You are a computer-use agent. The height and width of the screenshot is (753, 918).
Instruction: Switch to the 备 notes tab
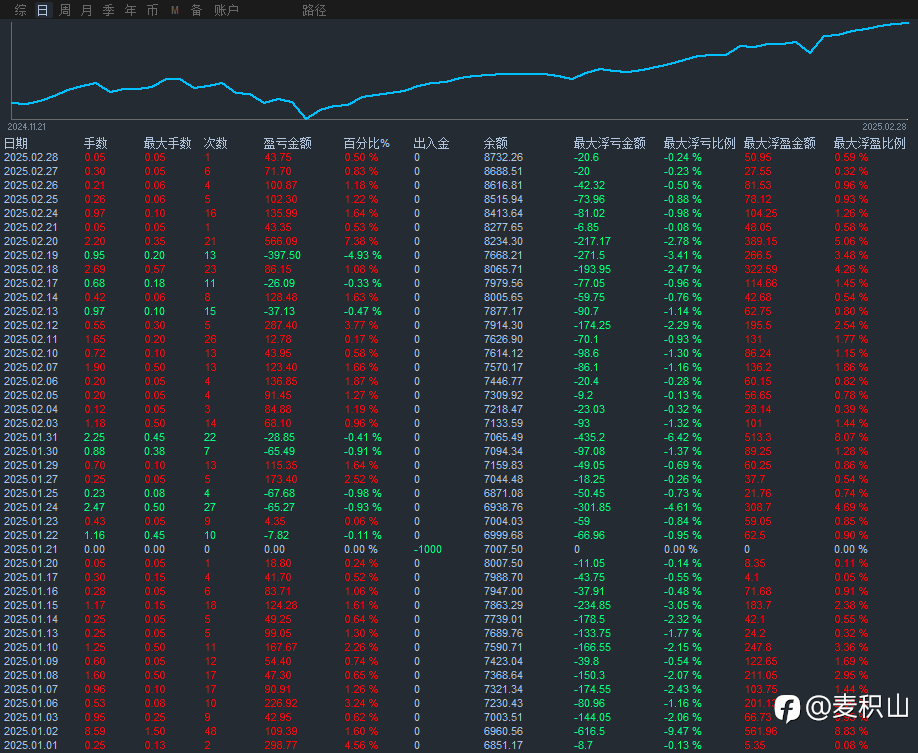196,10
